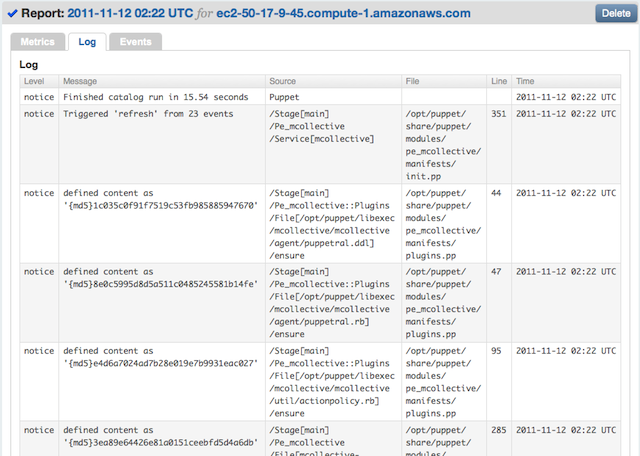Select the 'Puppet' source cell
640x456 pixels.
pos(285,97)
